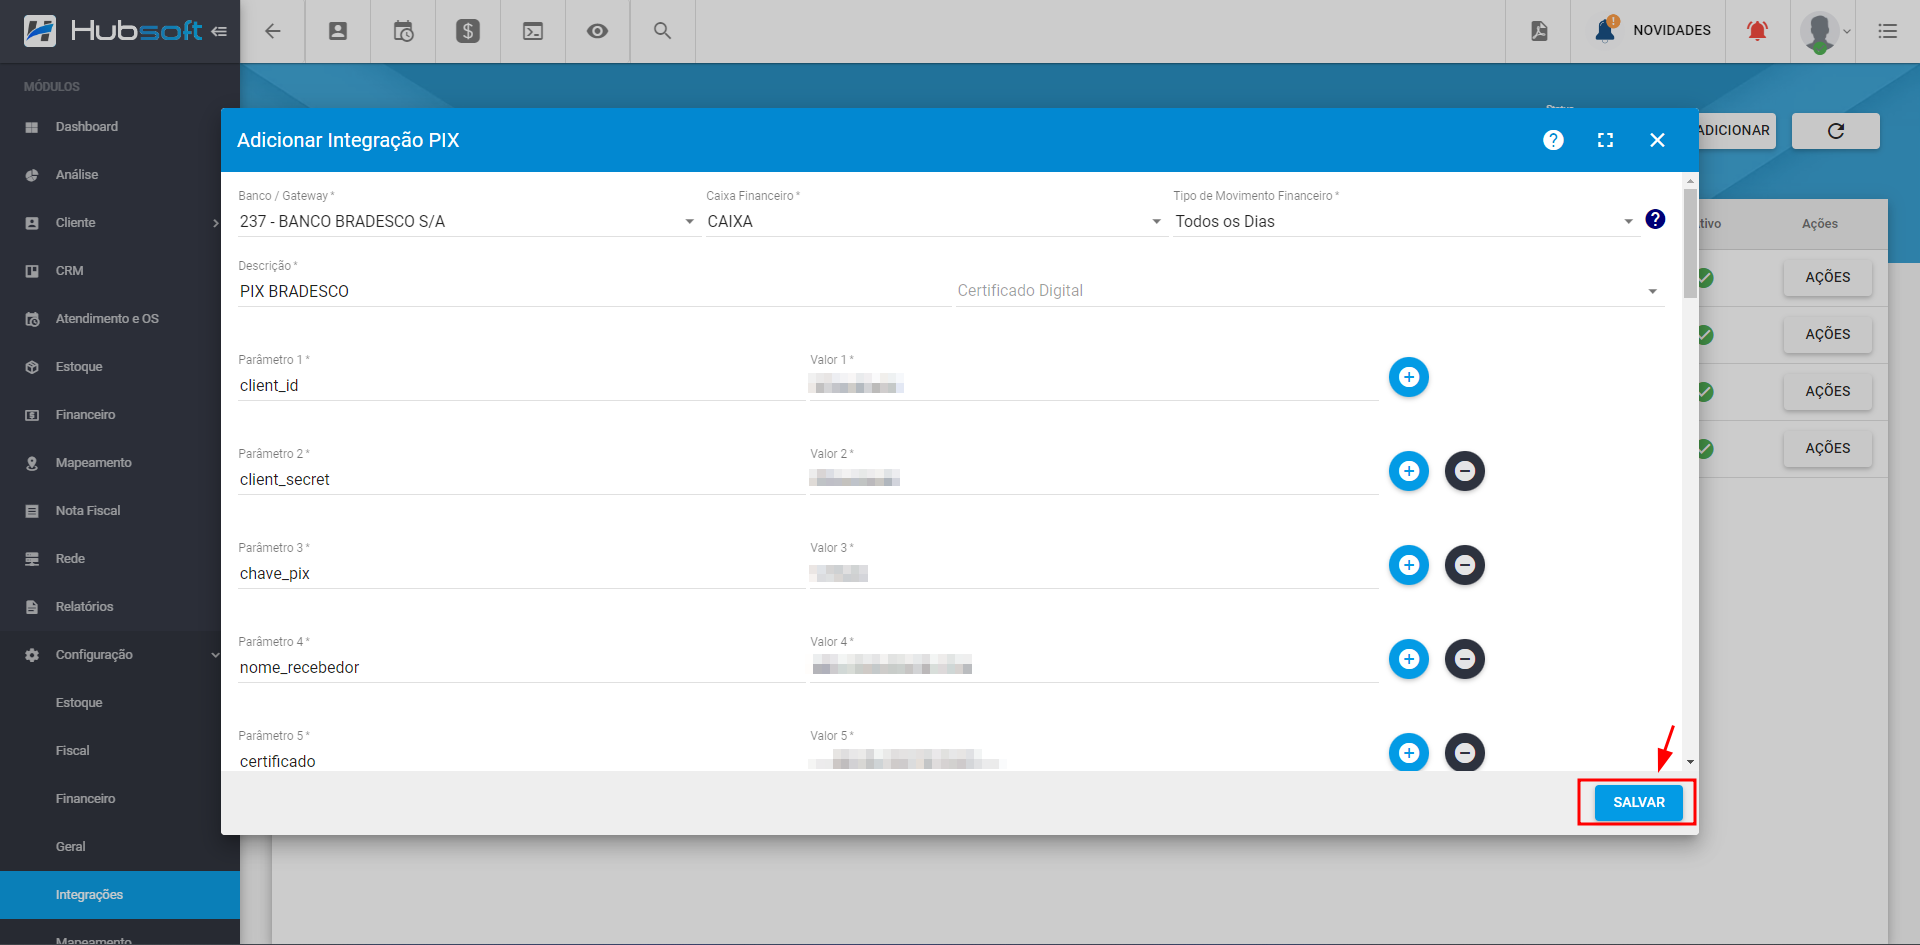Image resolution: width=1920 pixels, height=945 pixels.
Task: Click the Hubsoft logo icon
Action: pyautogui.click(x=40, y=31)
